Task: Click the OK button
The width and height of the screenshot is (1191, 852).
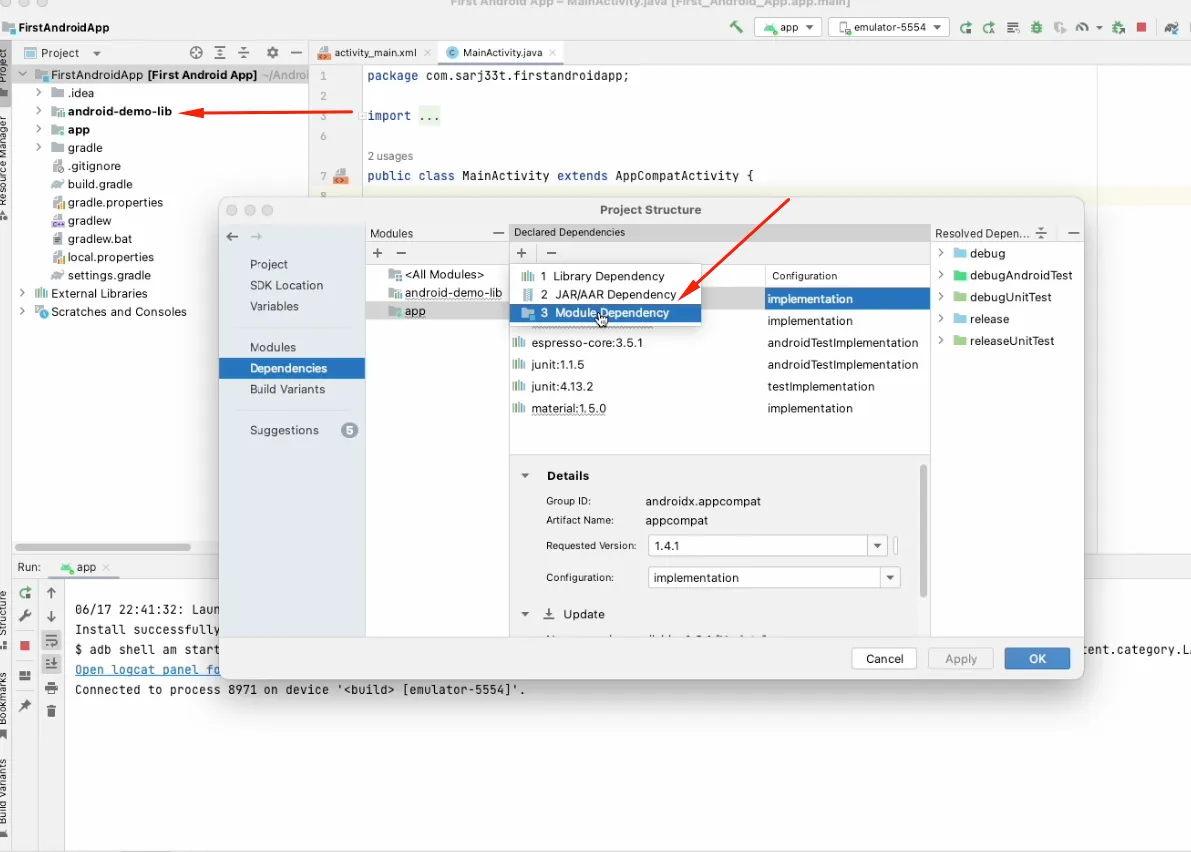Action: tap(1037, 658)
